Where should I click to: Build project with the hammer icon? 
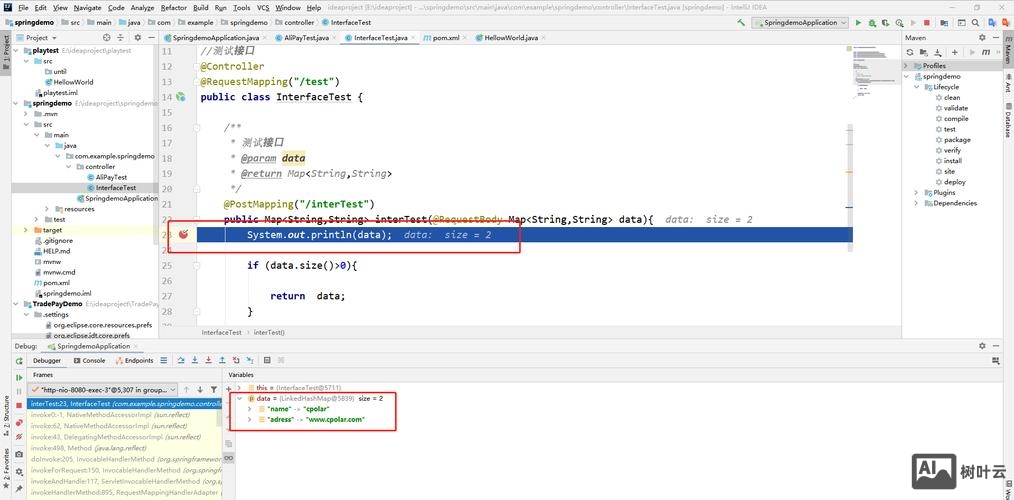pyautogui.click(x=741, y=22)
